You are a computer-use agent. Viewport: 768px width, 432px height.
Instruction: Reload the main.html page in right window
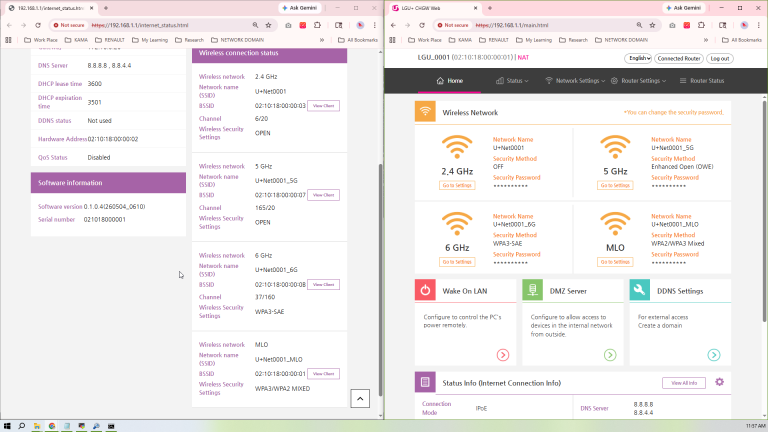(x=422, y=25)
